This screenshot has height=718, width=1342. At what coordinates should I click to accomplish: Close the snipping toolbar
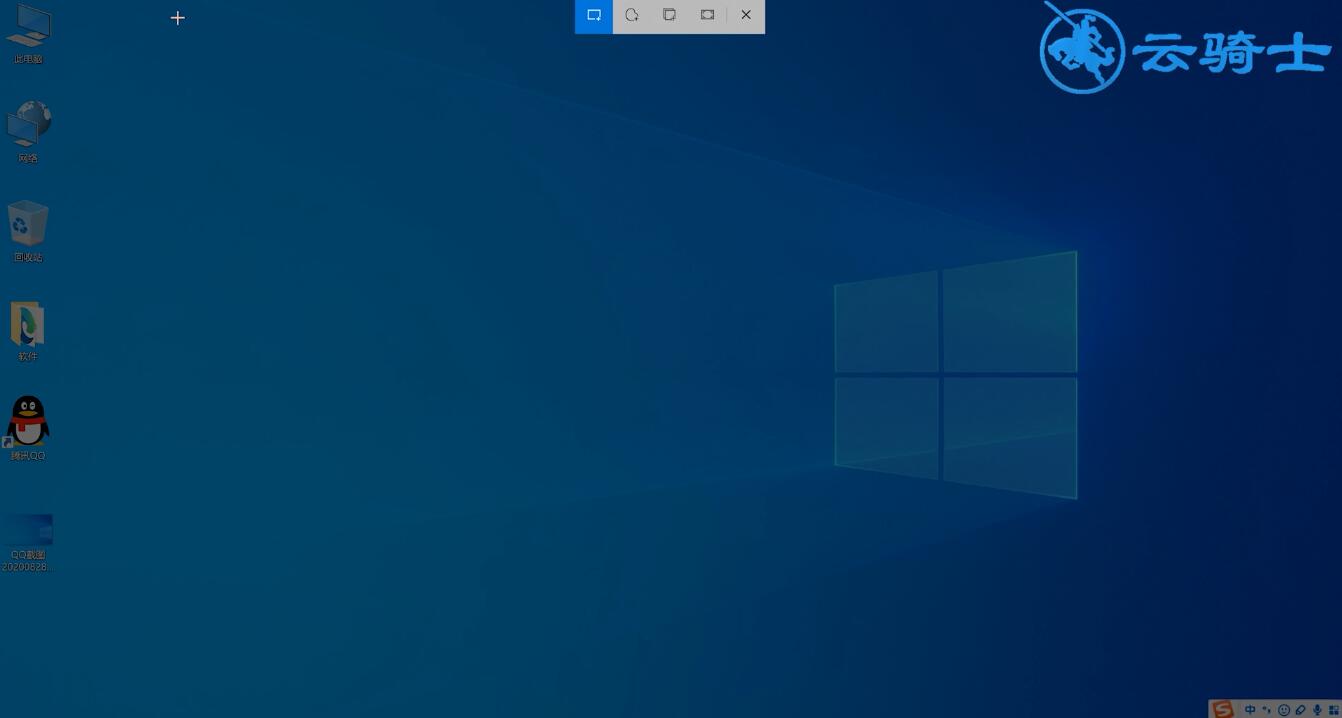pyautogui.click(x=746, y=16)
